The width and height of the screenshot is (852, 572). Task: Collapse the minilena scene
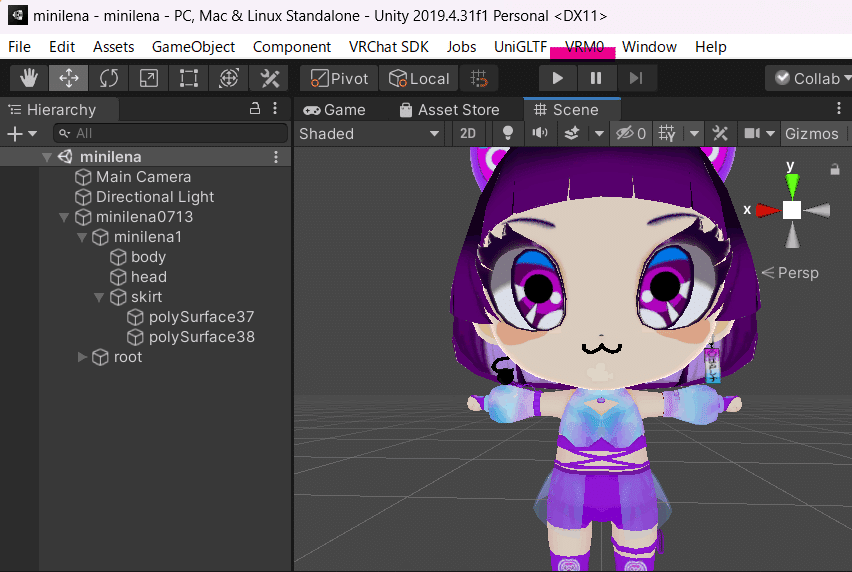tap(47, 157)
